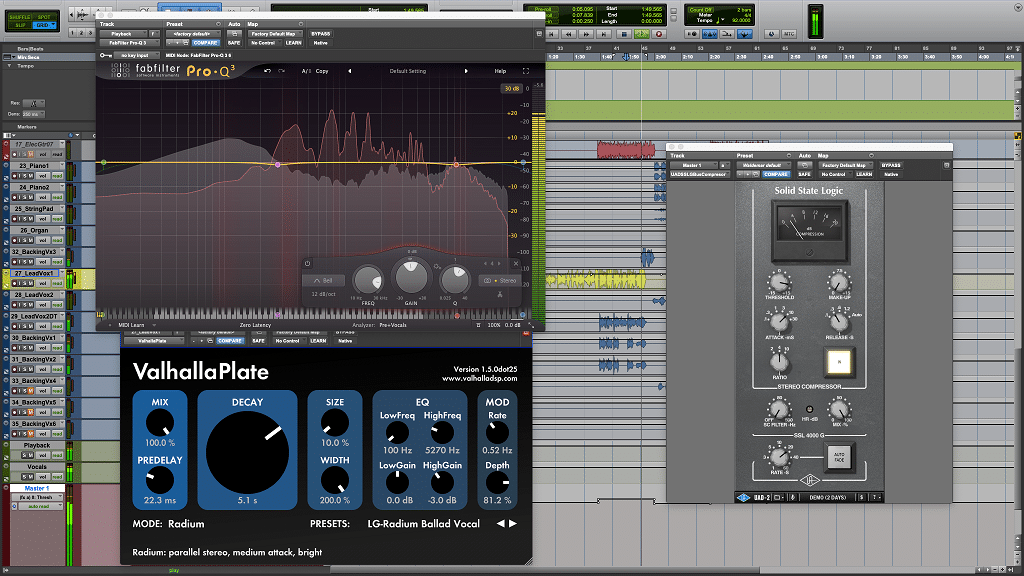Select the pink EQ band node

coord(278,165)
